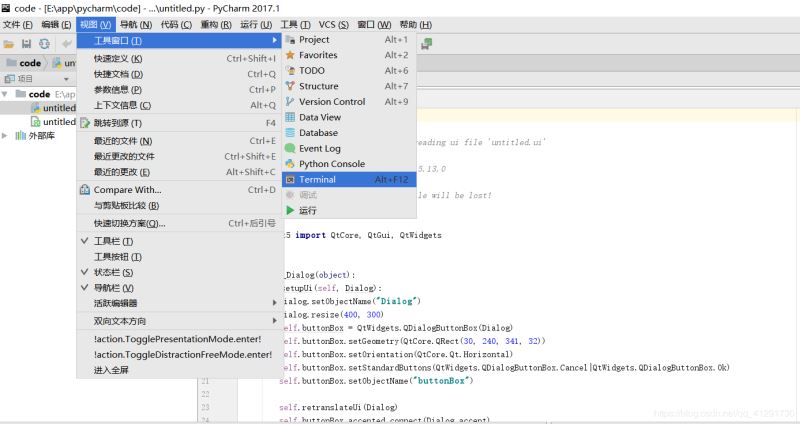This screenshot has height=424, width=800.
Task: Select the untitled ui file row
Action: pyautogui.click(x=38, y=122)
